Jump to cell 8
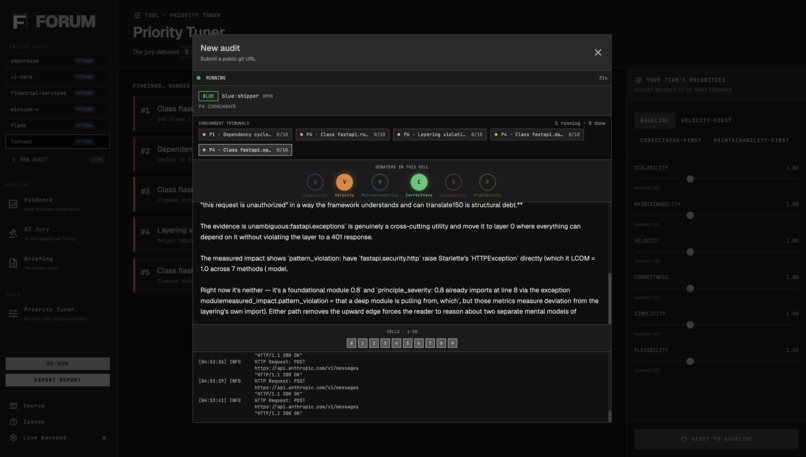The height and width of the screenshot is (457, 806). [x=441, y=343]
